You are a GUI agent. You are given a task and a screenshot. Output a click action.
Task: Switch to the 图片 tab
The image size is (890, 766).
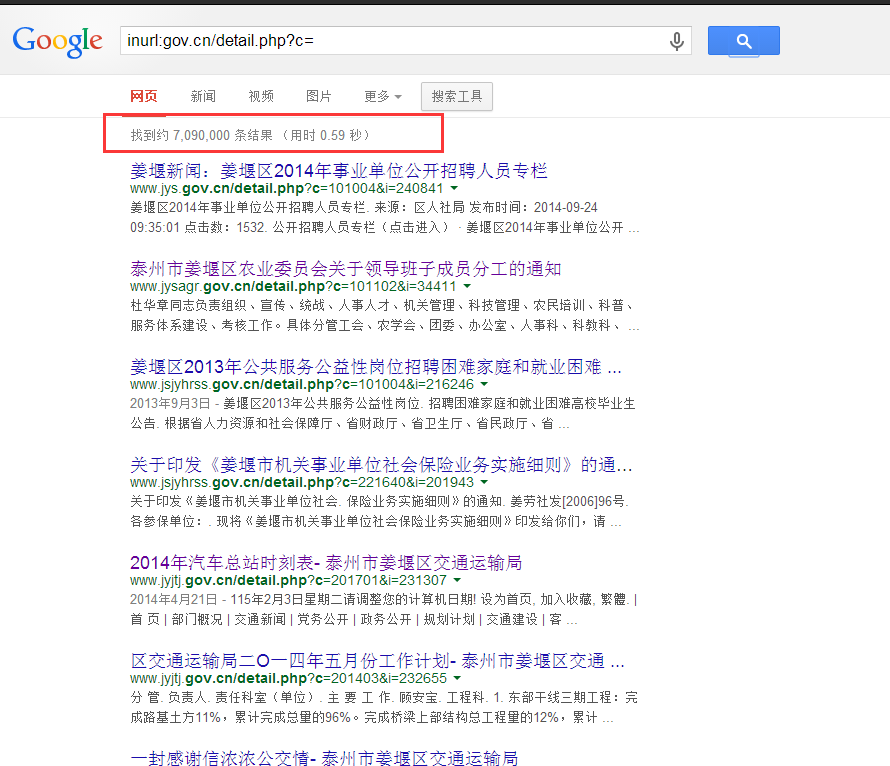pyautogui.click(x=318, y=96)
